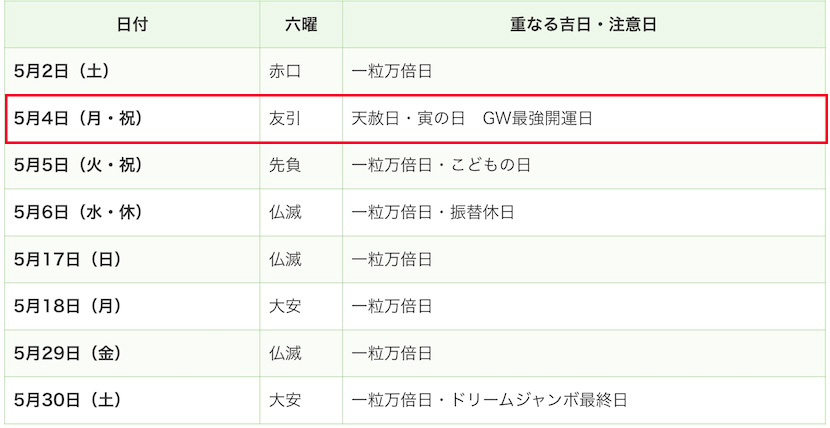Click the 天赦日・寅の日 GW最強開運日 text
Image resolution: width=830 pixels, height=428 pixels.
472,119
